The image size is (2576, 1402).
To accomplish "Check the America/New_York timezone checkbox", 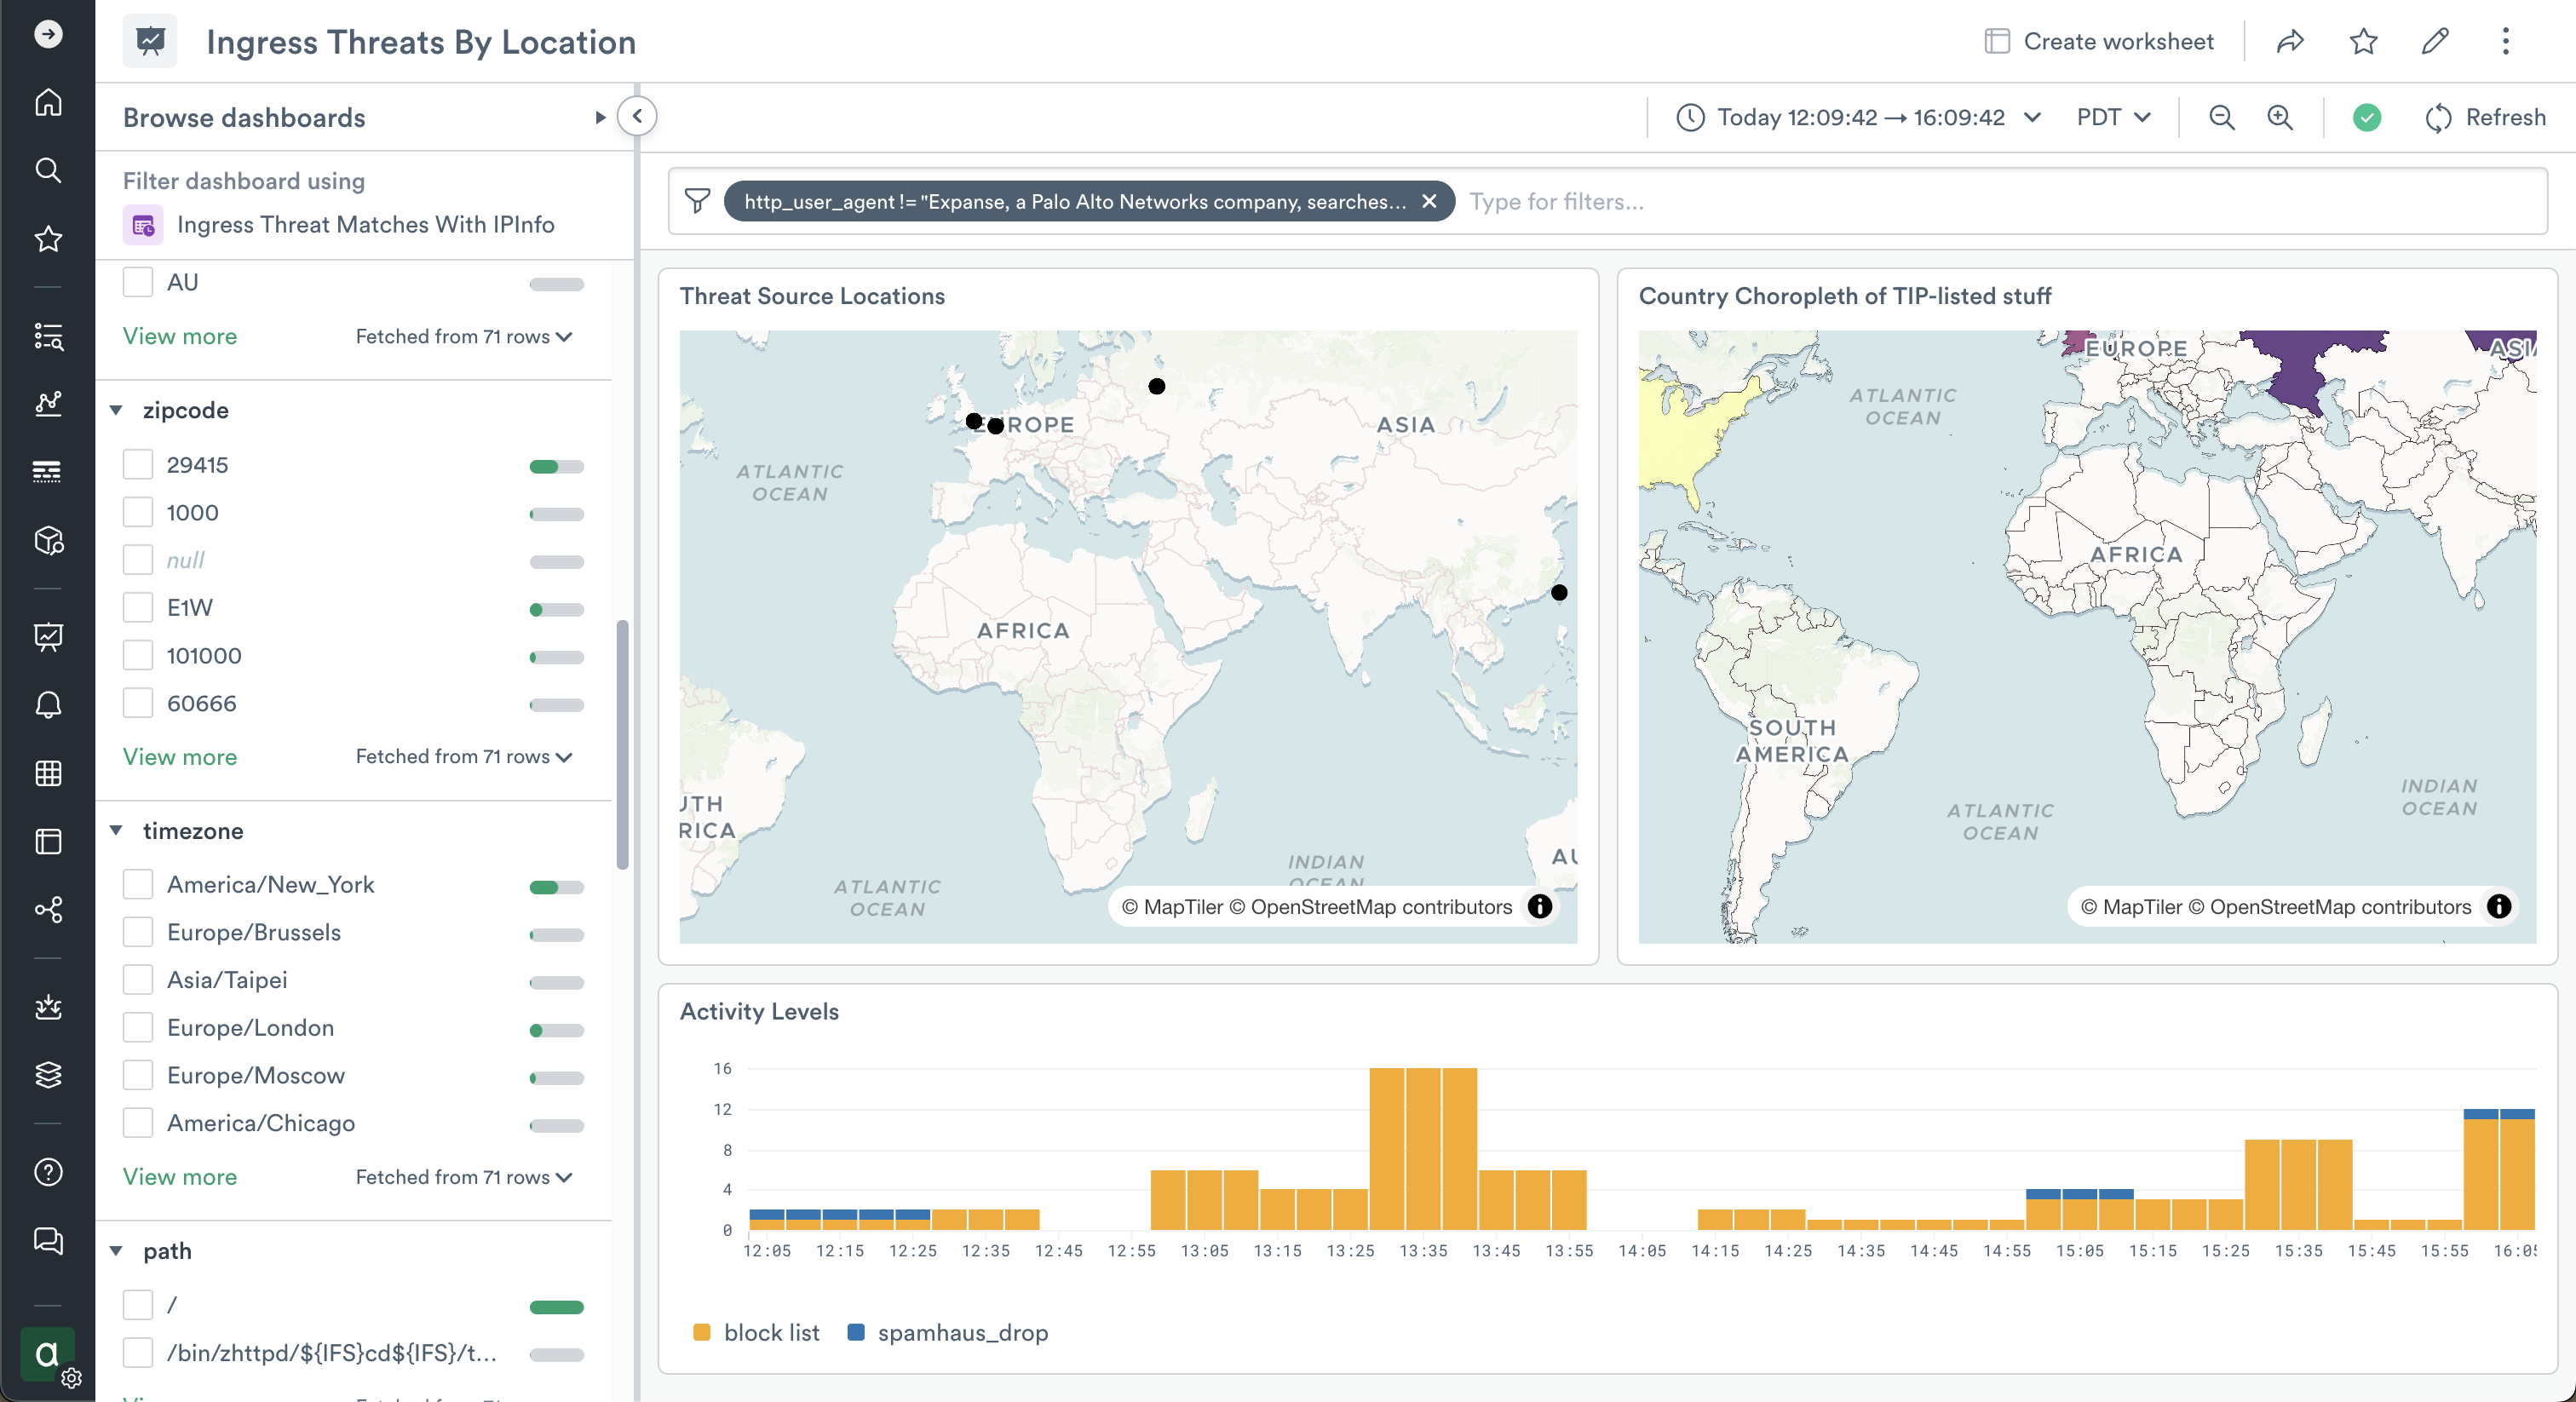I will click(x=138, y=885).
